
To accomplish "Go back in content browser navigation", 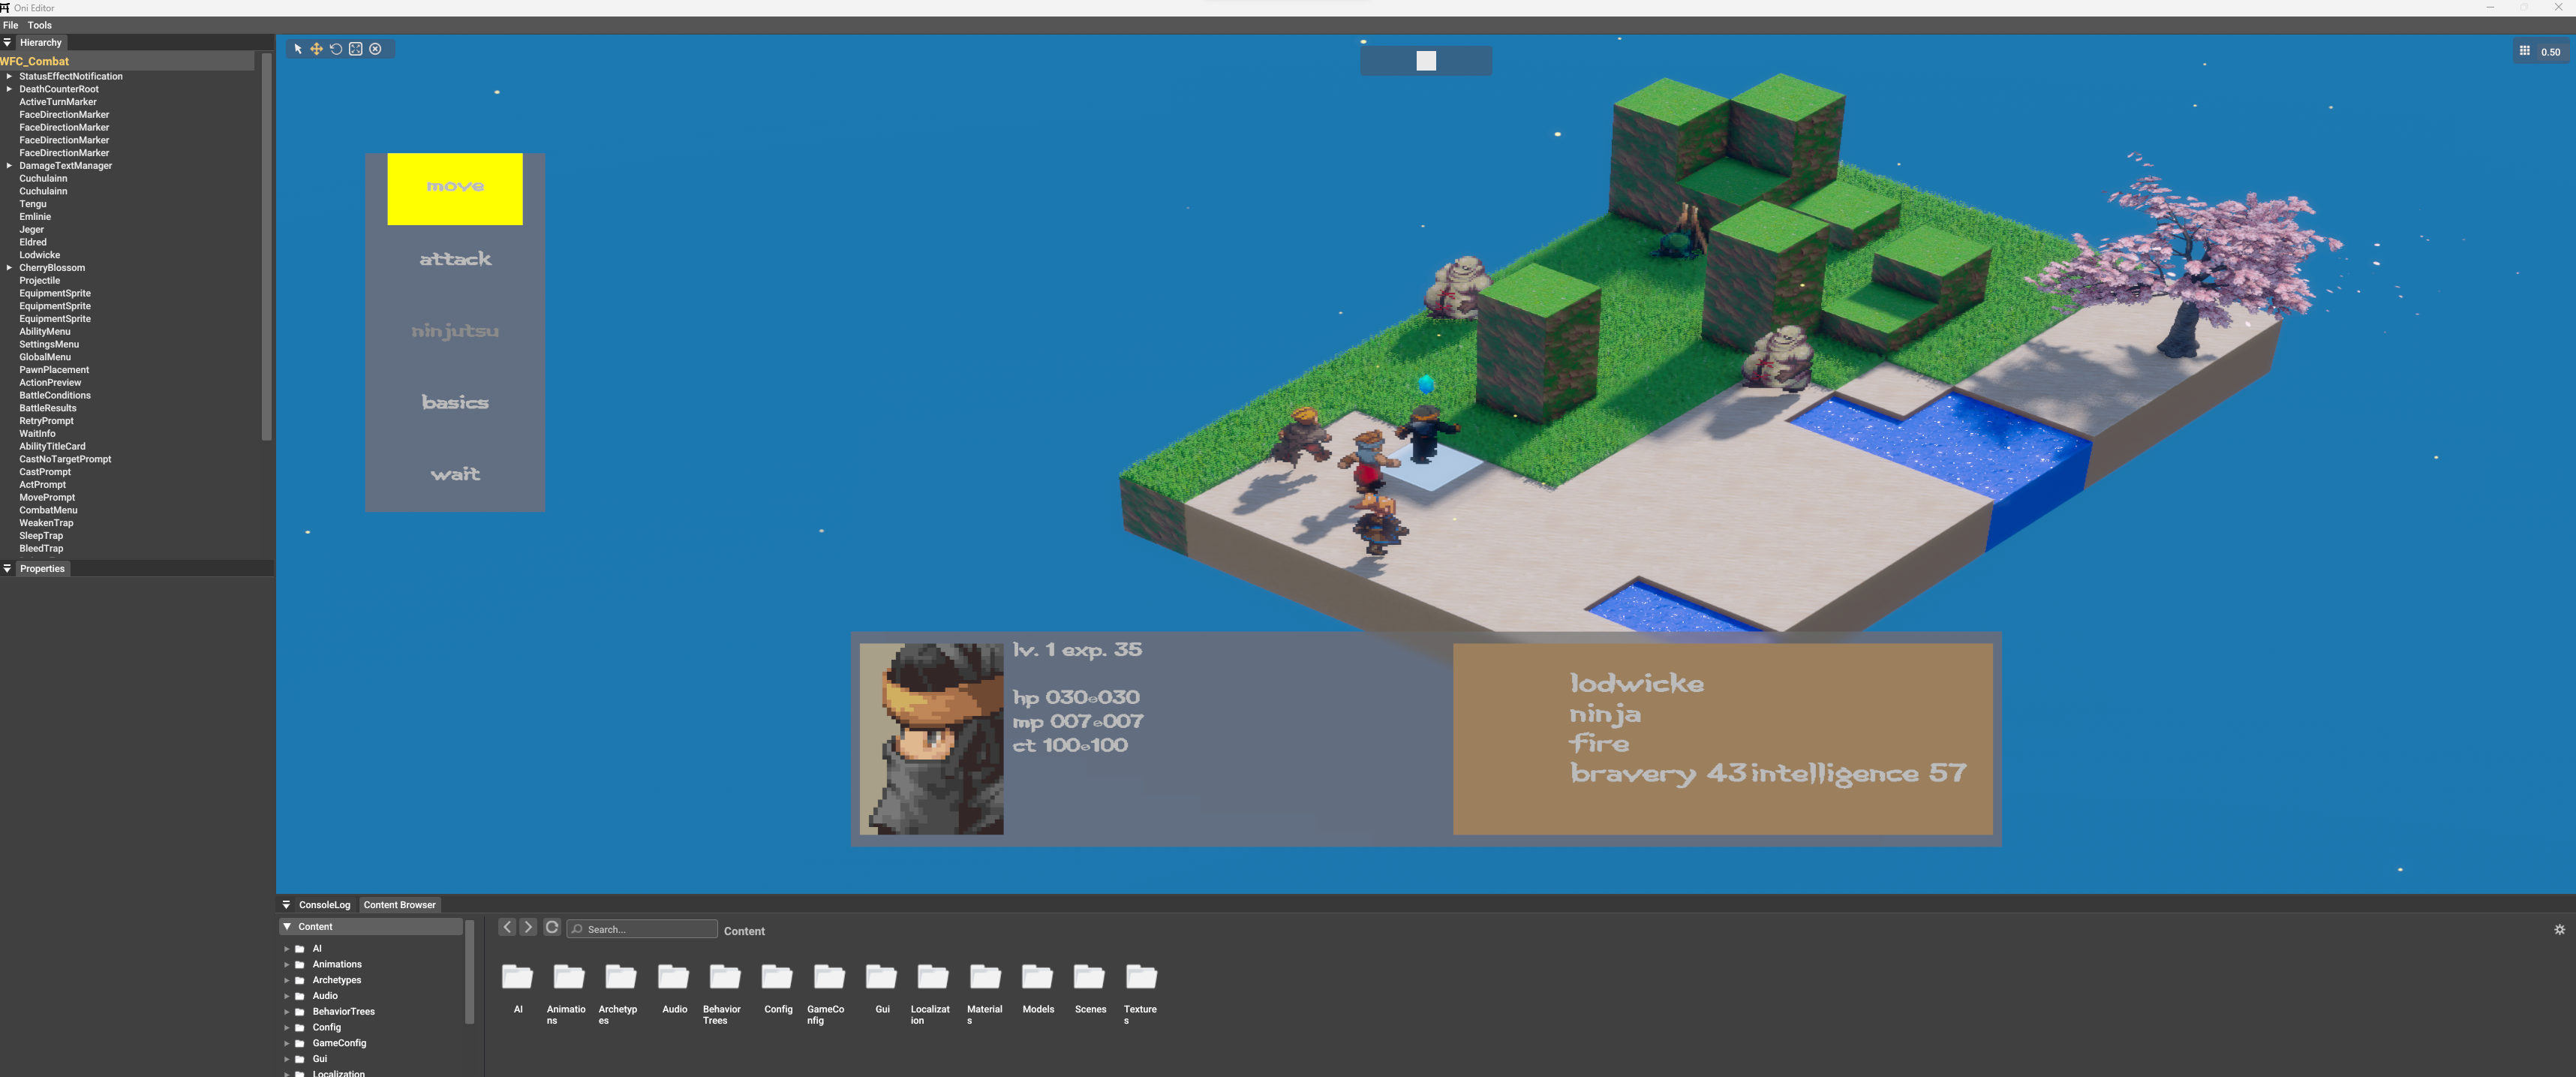I will pos(507,928).
